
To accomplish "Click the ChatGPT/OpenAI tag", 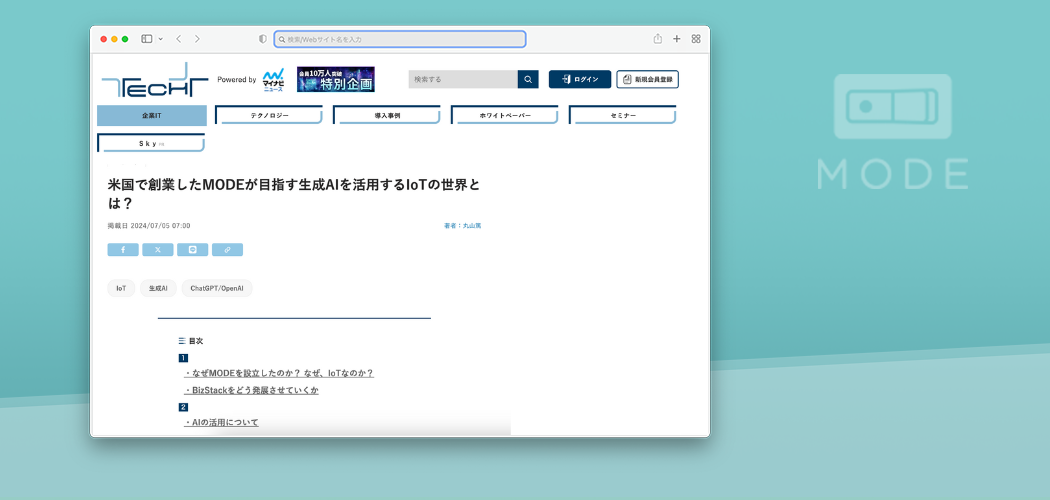I will (x=217, y=288).
